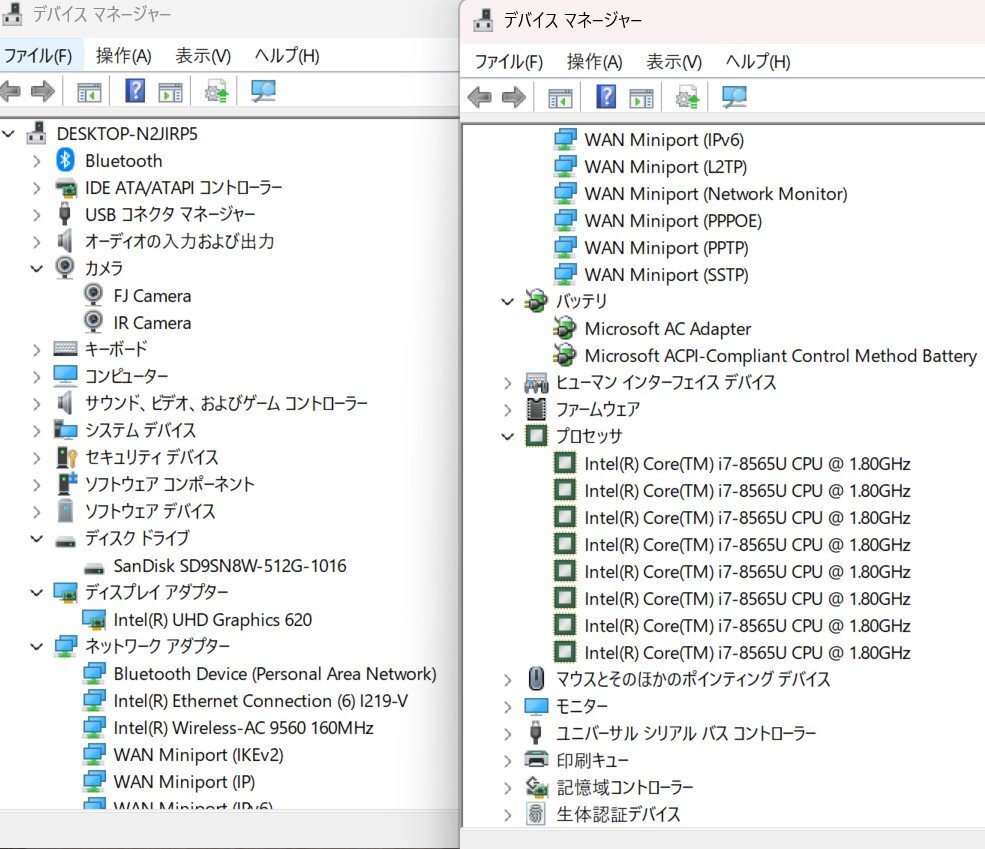Select the FJ Camera device icon
The width and height of the screenshot is (985, 849).
pyautogui.click(x=92, y=295)
